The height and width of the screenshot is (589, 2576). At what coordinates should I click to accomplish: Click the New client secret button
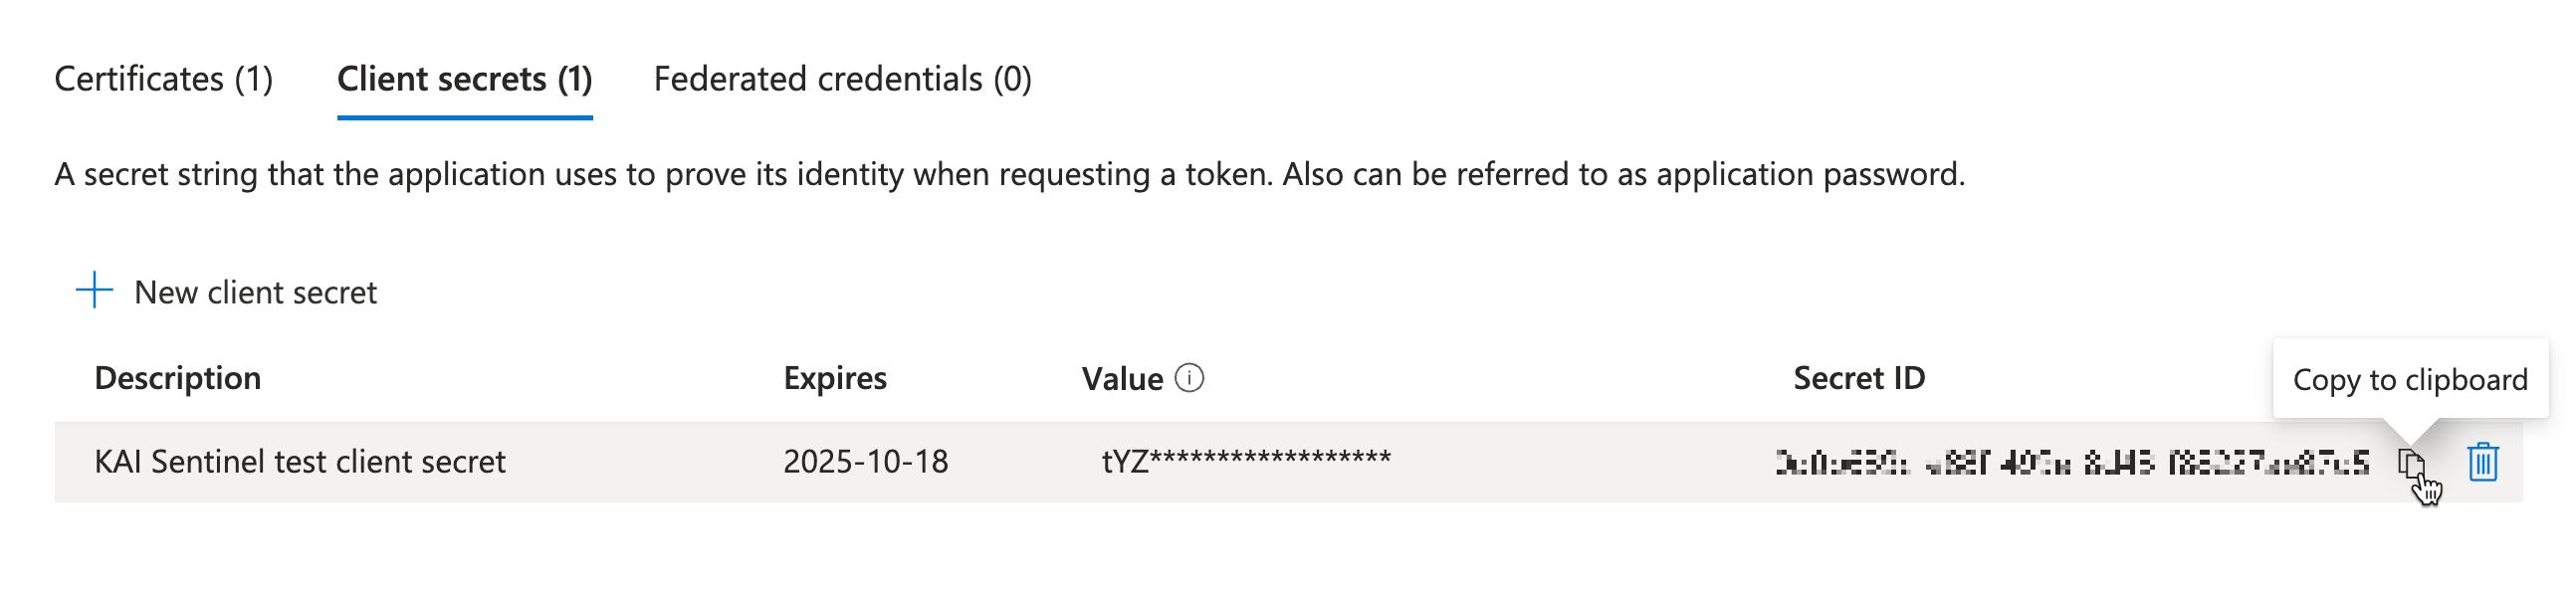click(x=255, y=292)
